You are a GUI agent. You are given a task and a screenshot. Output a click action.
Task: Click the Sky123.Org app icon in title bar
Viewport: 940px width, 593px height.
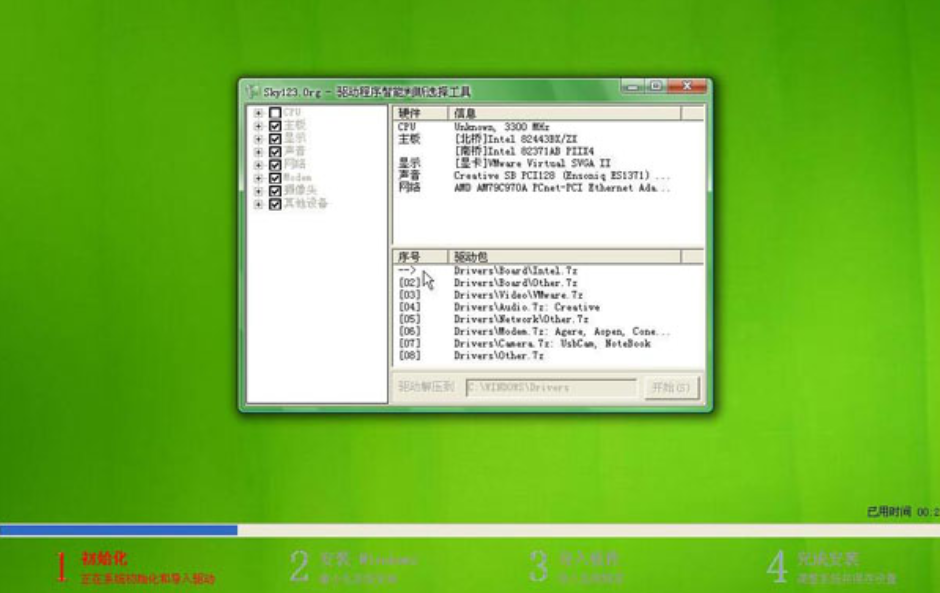tap(251, 90)
